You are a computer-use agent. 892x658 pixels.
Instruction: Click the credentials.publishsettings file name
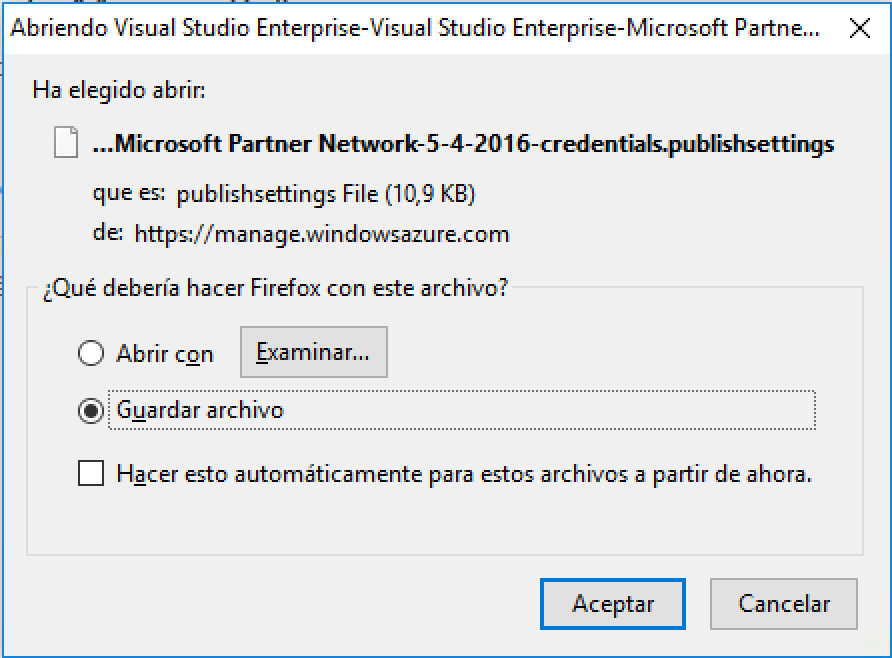(x=463, y=143)
